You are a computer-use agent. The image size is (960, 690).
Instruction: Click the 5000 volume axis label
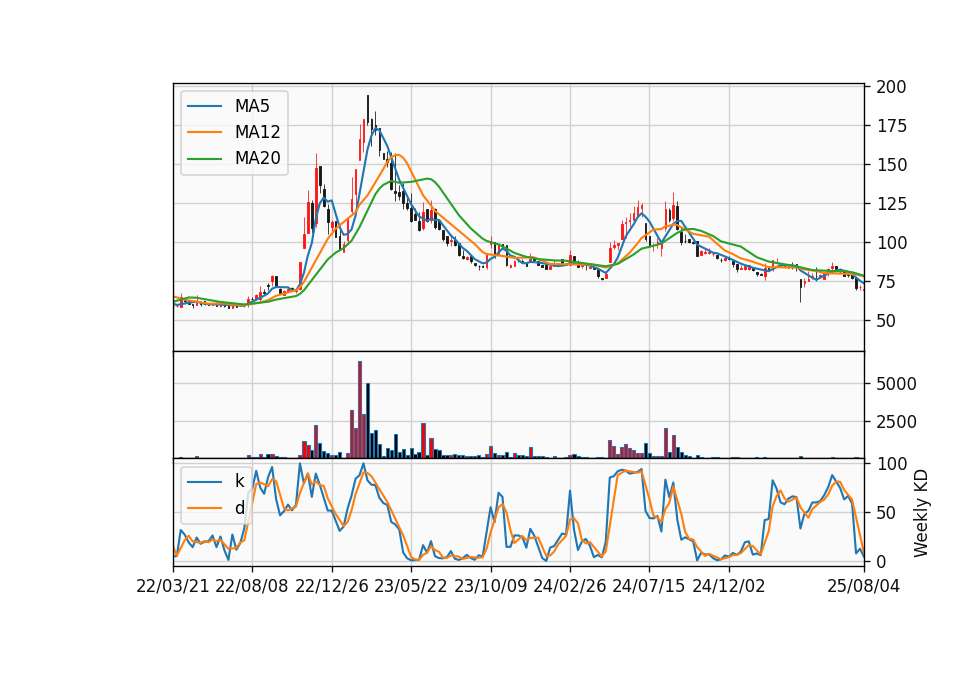tap(896, 384)
